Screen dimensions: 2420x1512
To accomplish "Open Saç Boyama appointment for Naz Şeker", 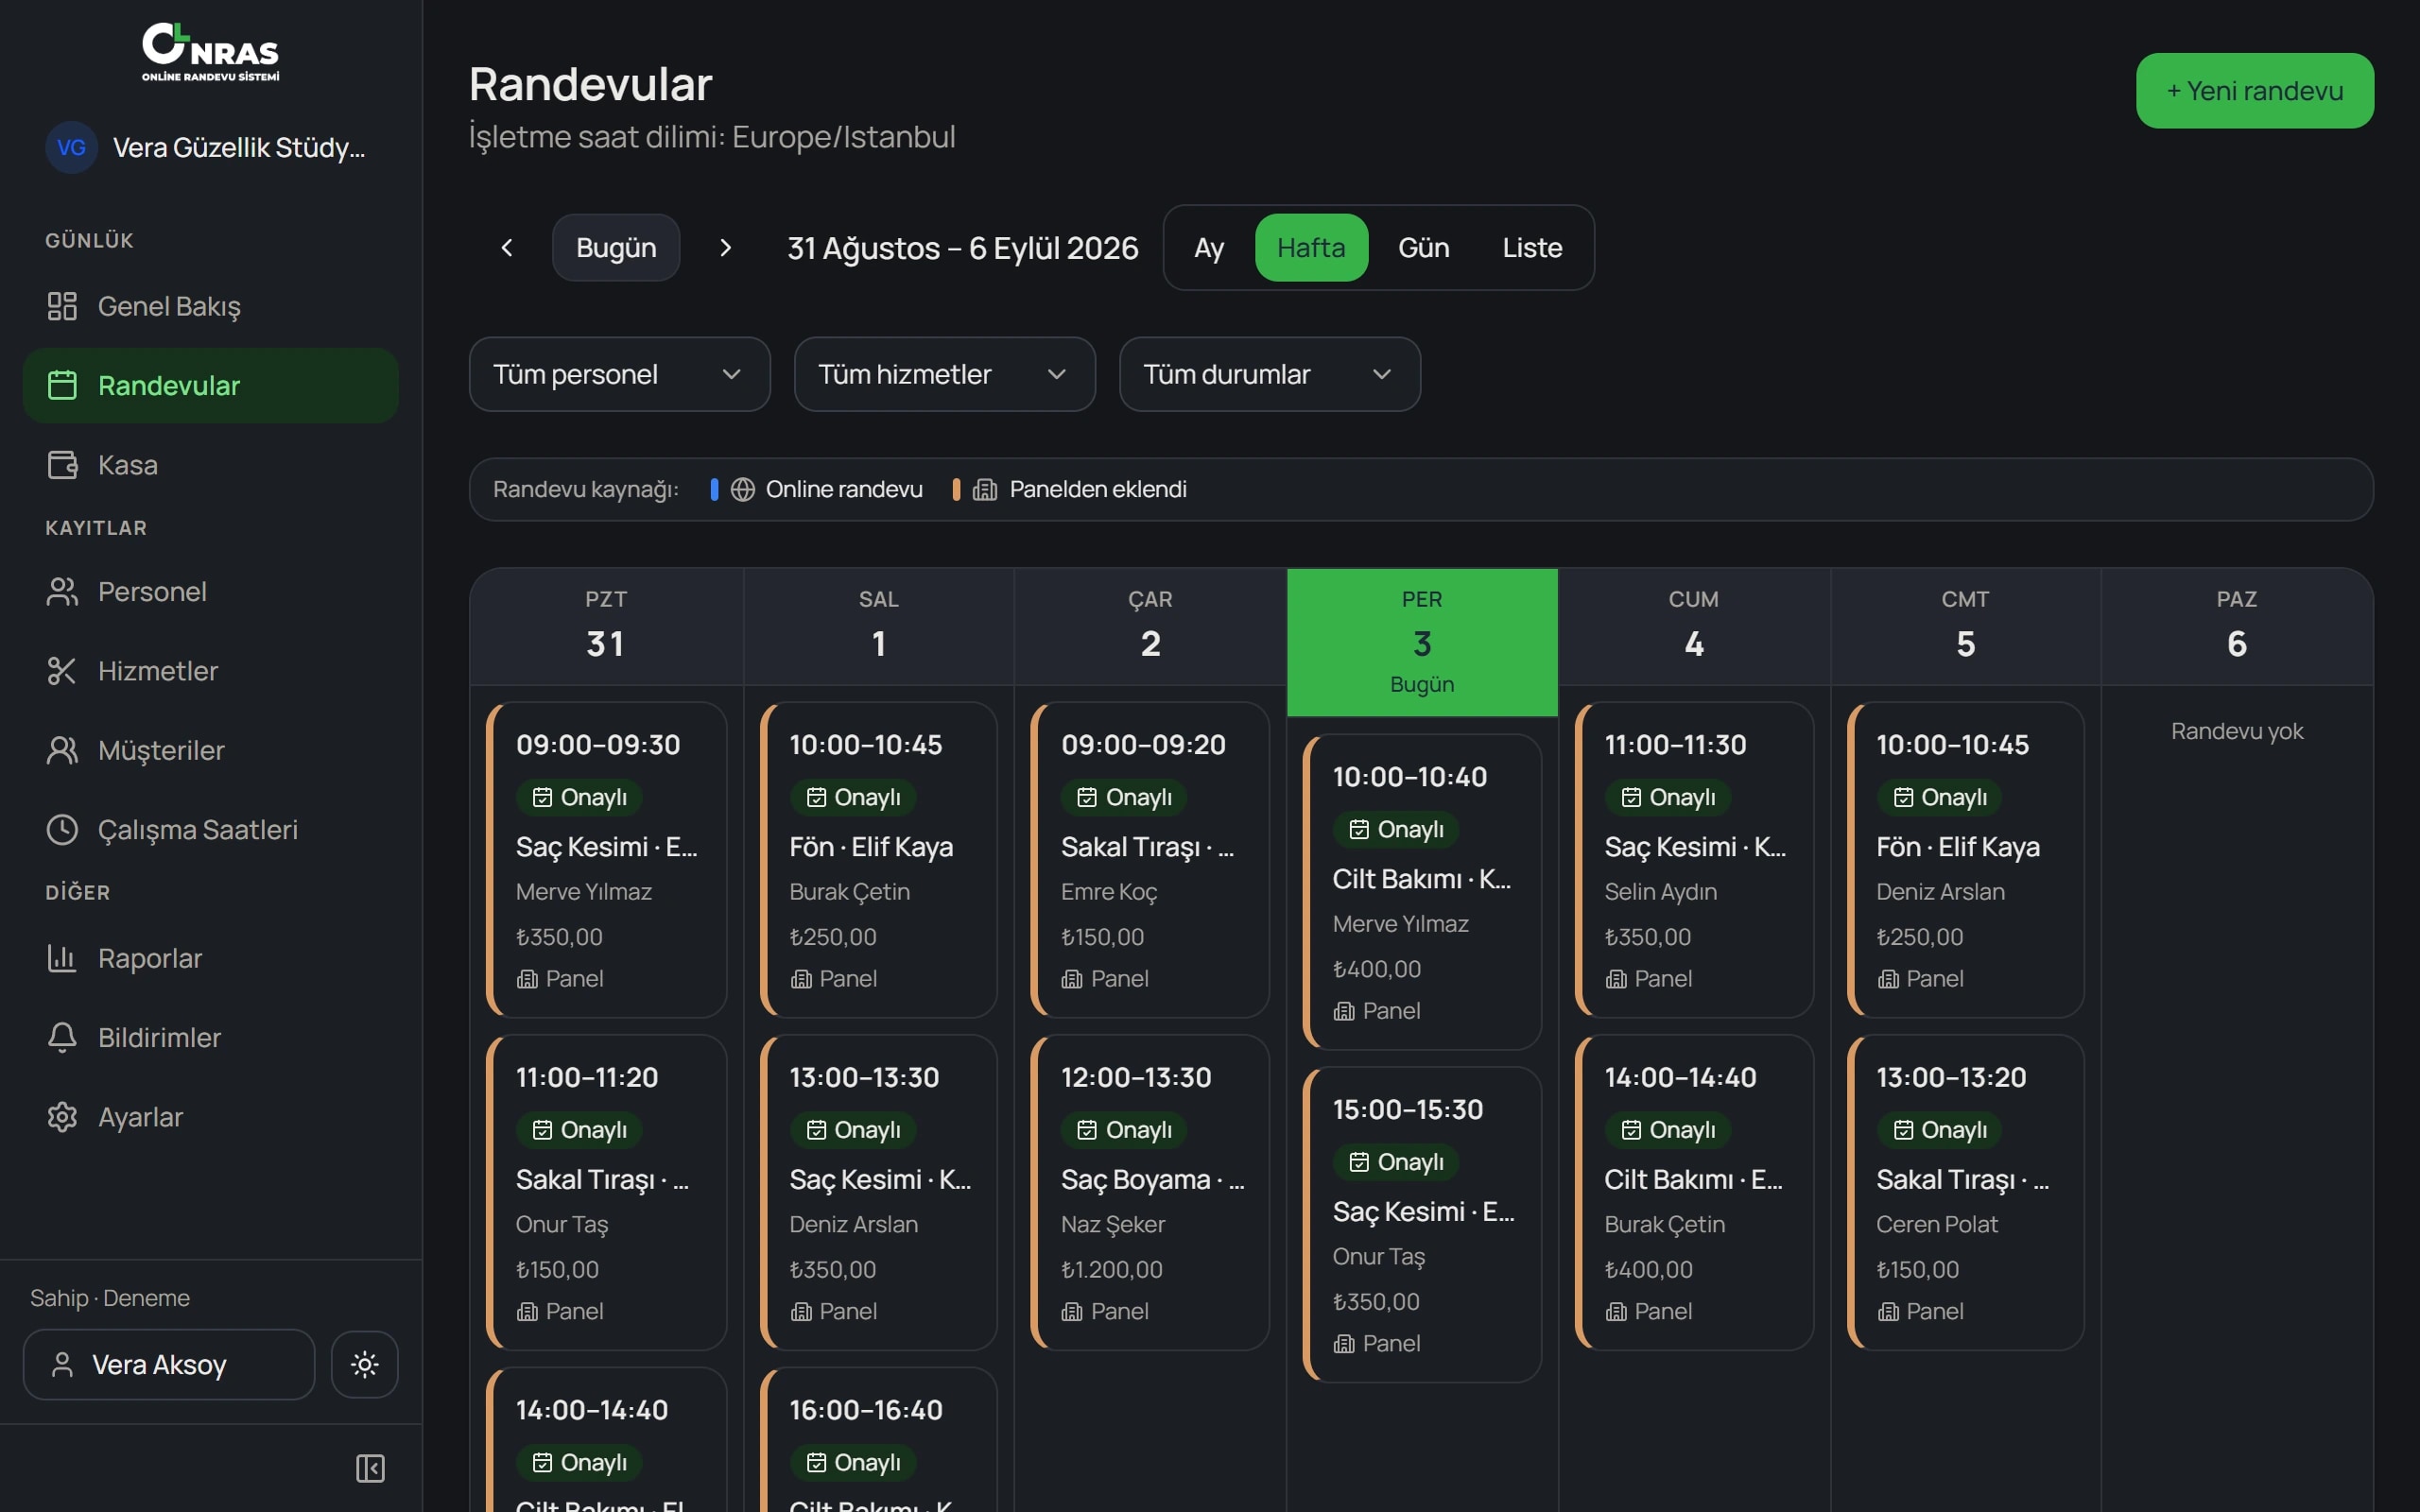I will (1150, 1192).
